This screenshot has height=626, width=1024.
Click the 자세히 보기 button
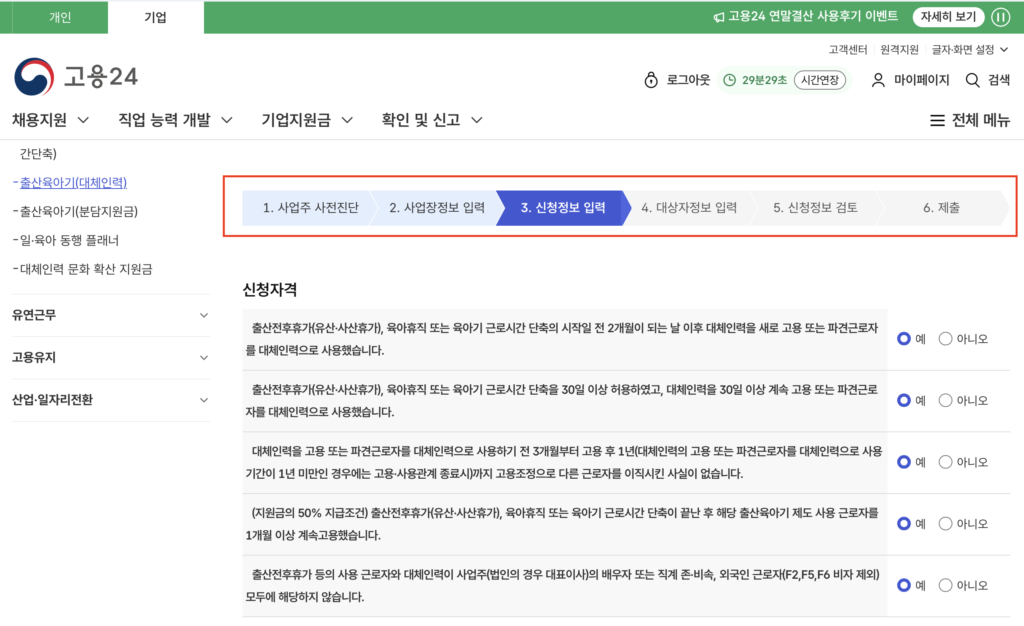[x=947, y=17]
